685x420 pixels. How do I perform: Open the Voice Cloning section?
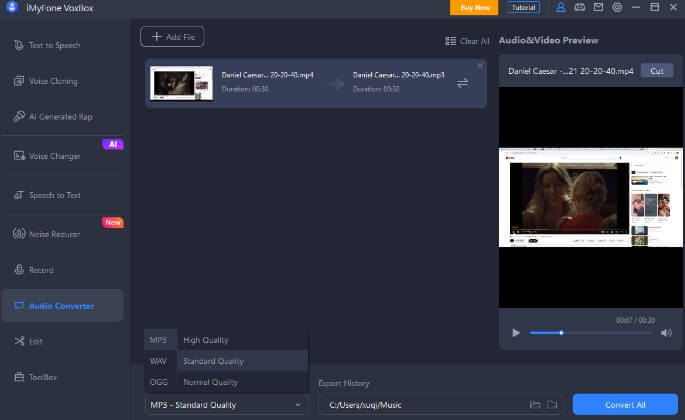(x=53, y=81)
